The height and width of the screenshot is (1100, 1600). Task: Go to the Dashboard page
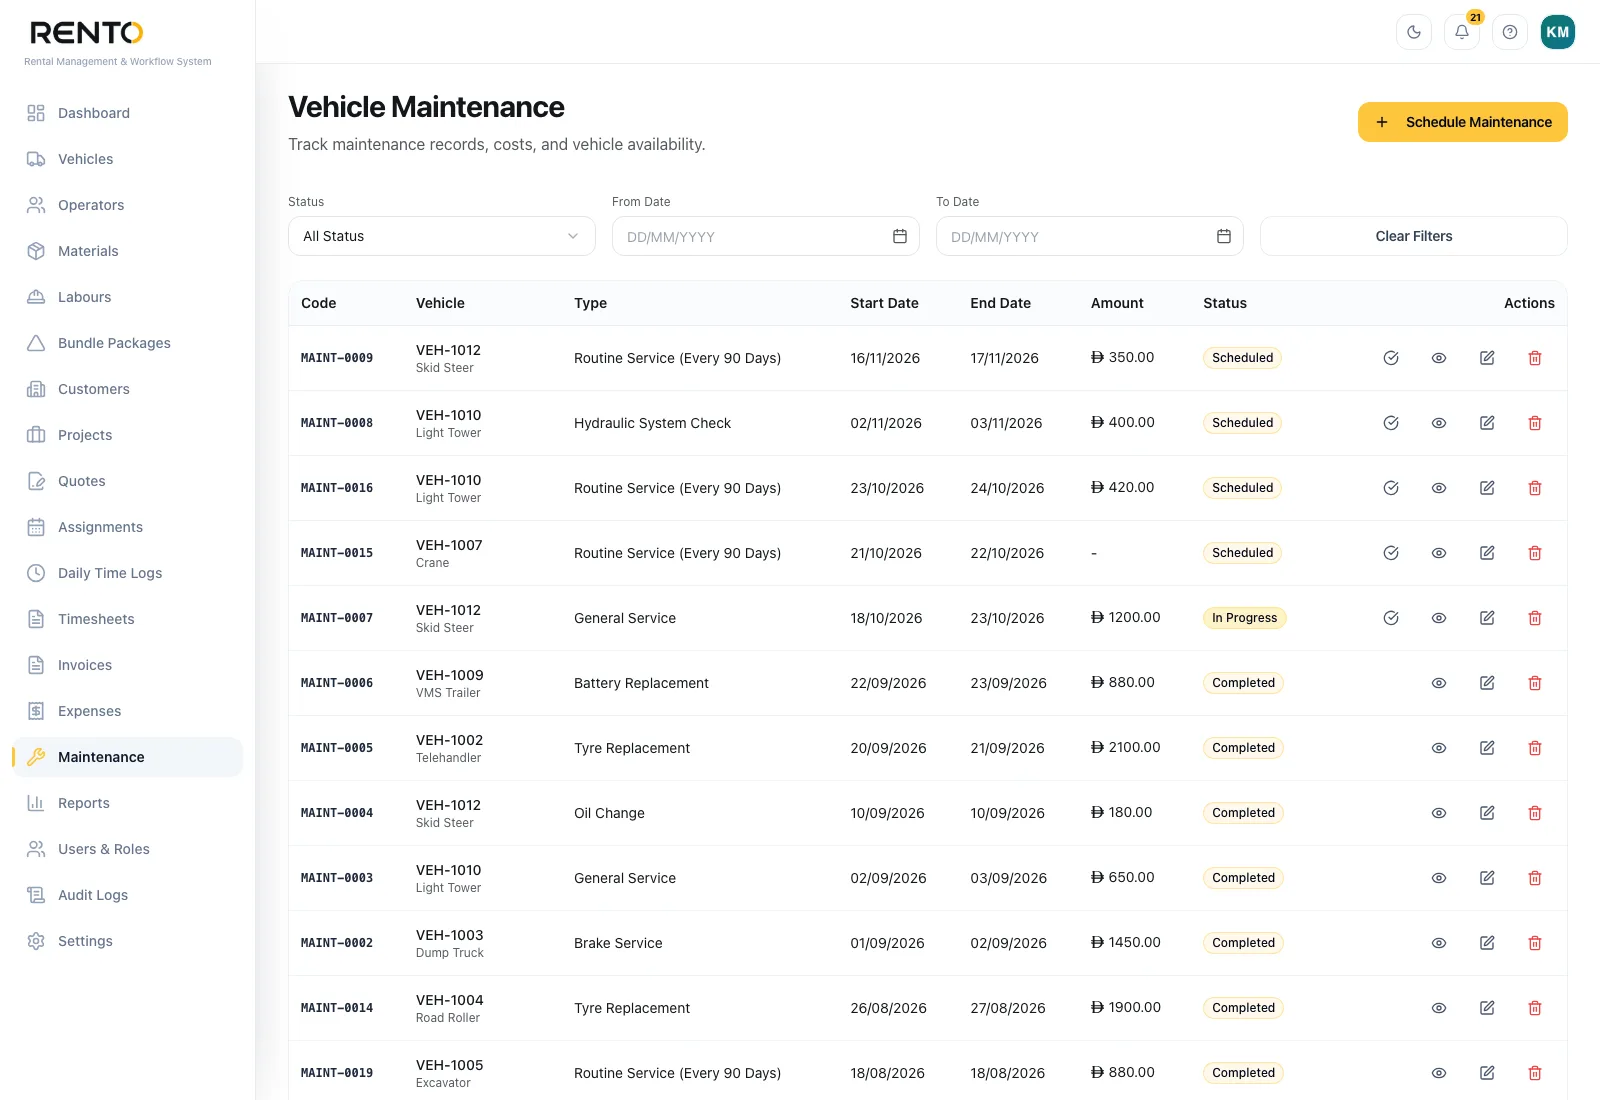[128, 113]
